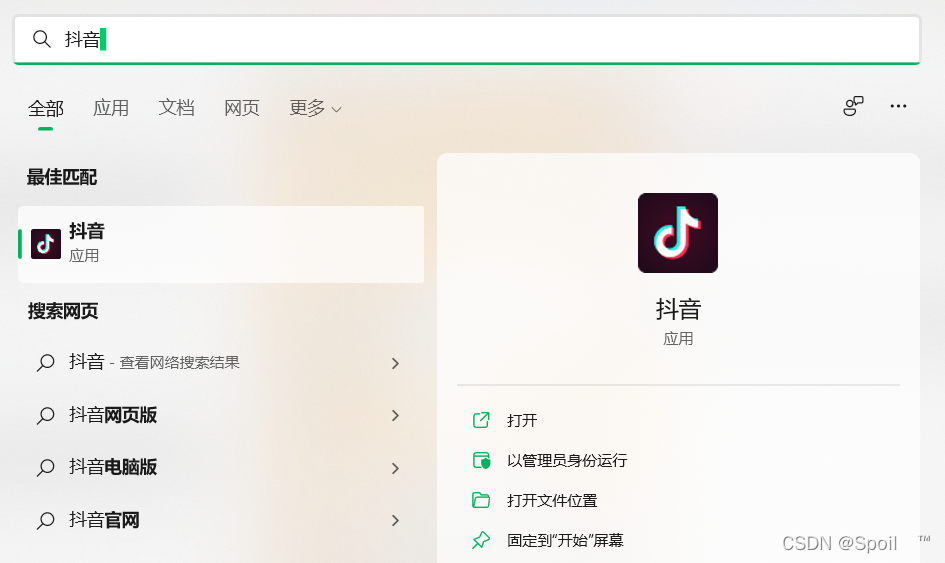Screen dimensions: 945x563
Task: Expand arrow for 抖音 - 查看网络搜索结果
Action: (x=395, y=363)
